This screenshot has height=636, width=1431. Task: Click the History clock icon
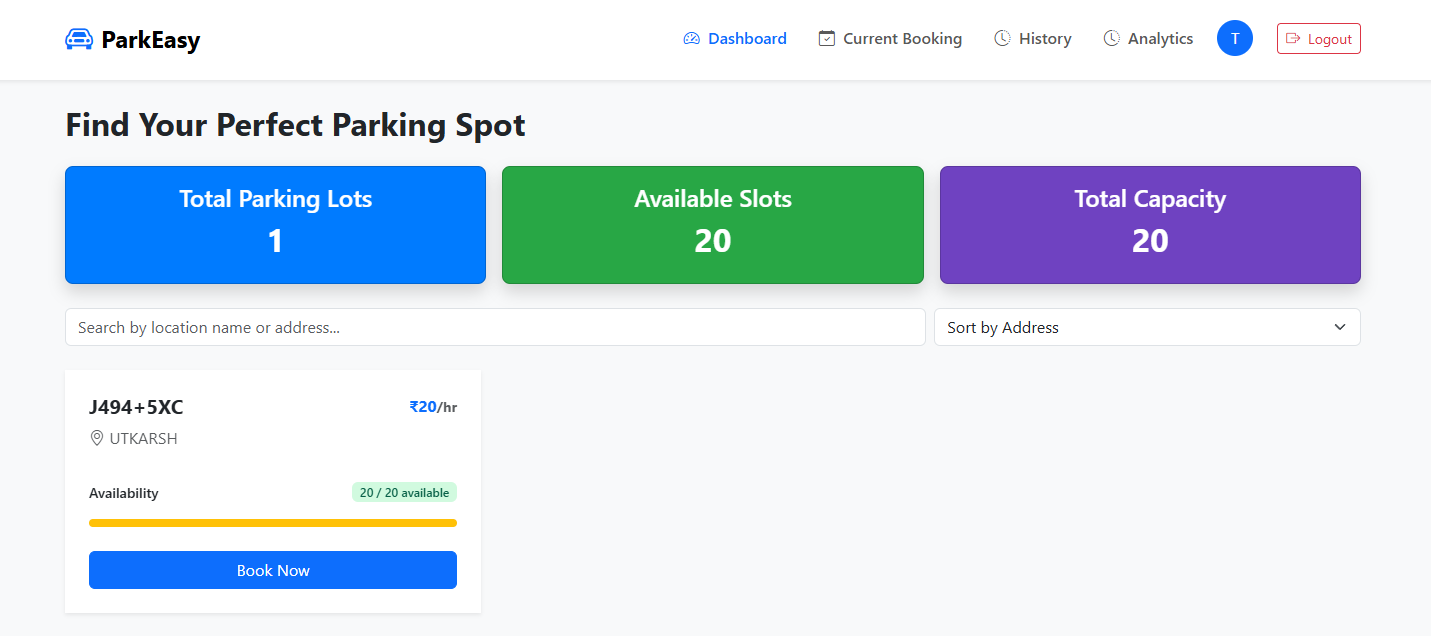[x=1002, y=39]
